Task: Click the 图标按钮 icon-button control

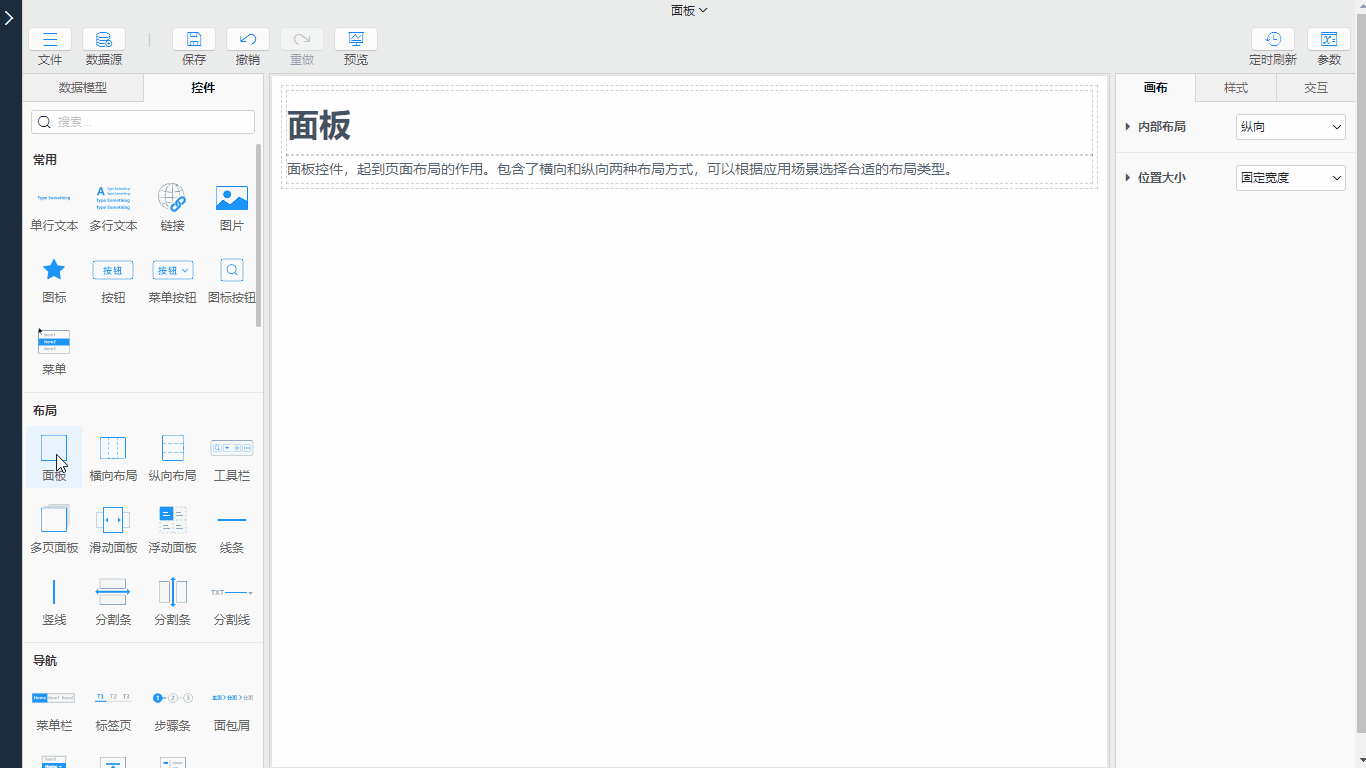Action: coord(232,271)
